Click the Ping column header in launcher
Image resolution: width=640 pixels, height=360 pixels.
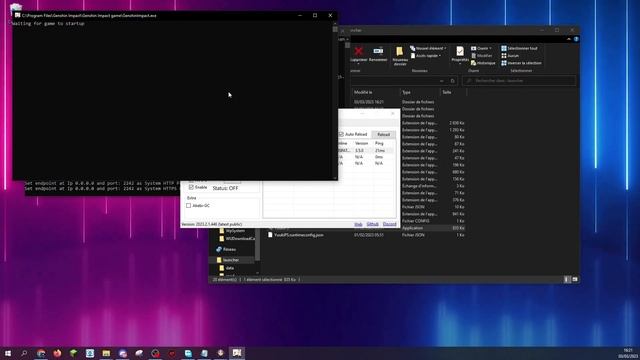[379, 143]
